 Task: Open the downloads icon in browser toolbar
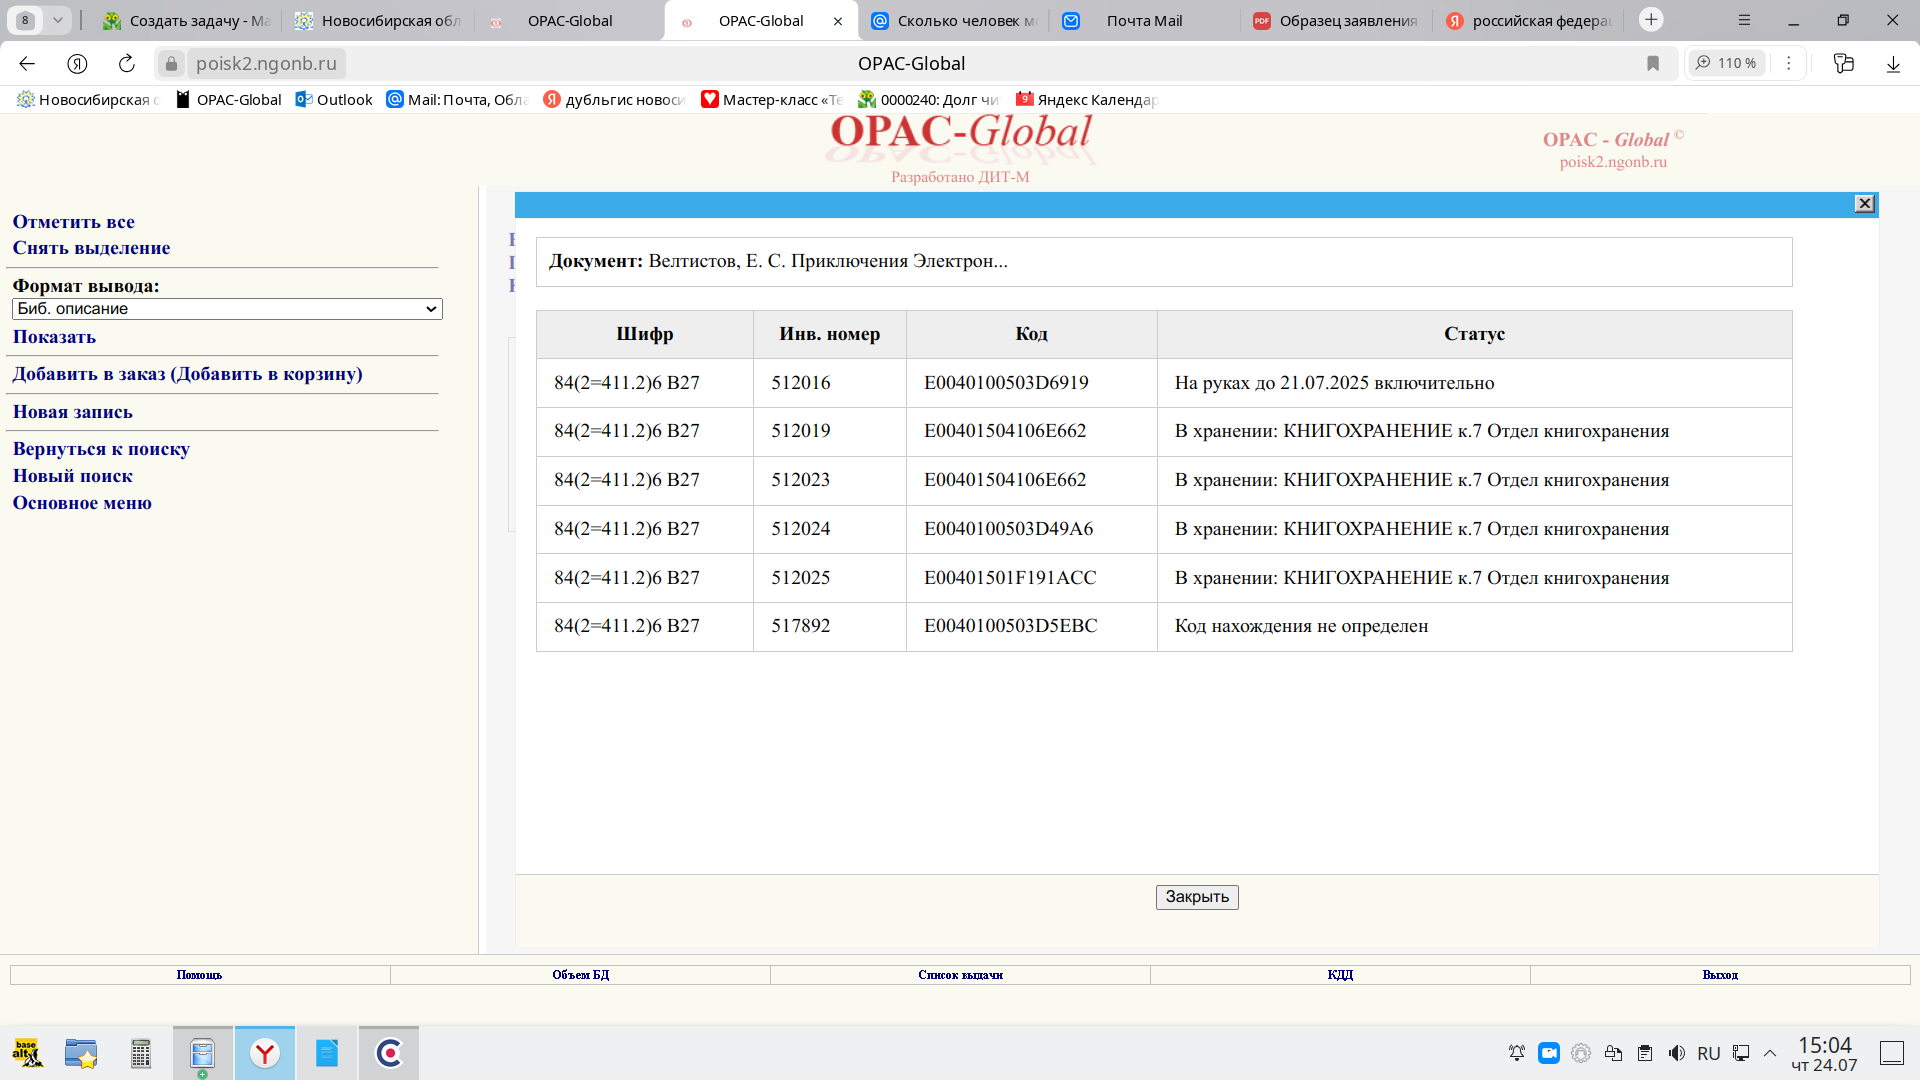(x=1893, y=63)
